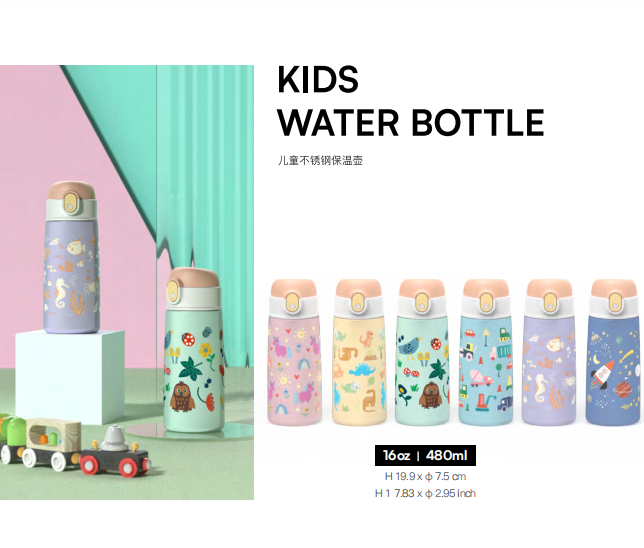The height and width of the screenshot is (548, 644).
Task: Click the large green owl bottle in photo
Action: point(194,350)
